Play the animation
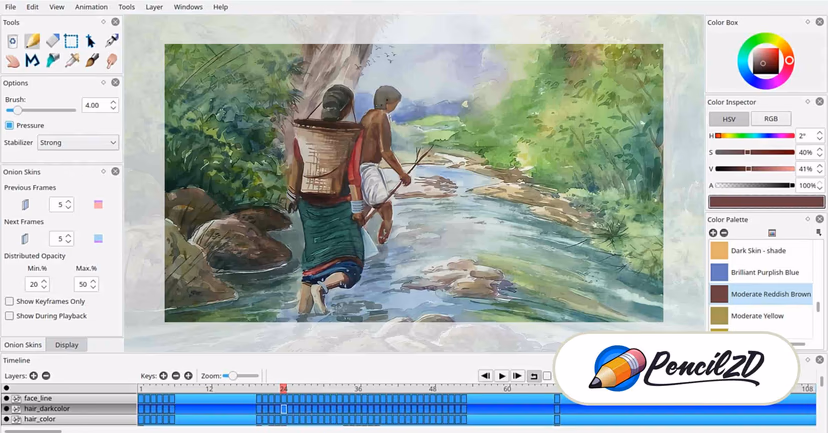 pos(502,376)
